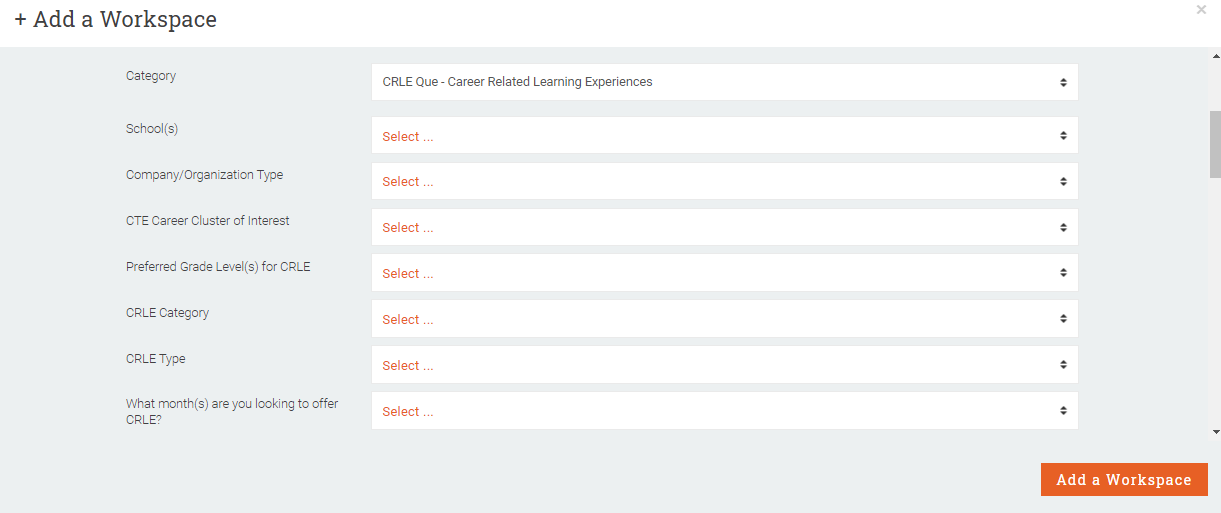Click CRLE Type up-down arrow icon

click(1063, 366)
